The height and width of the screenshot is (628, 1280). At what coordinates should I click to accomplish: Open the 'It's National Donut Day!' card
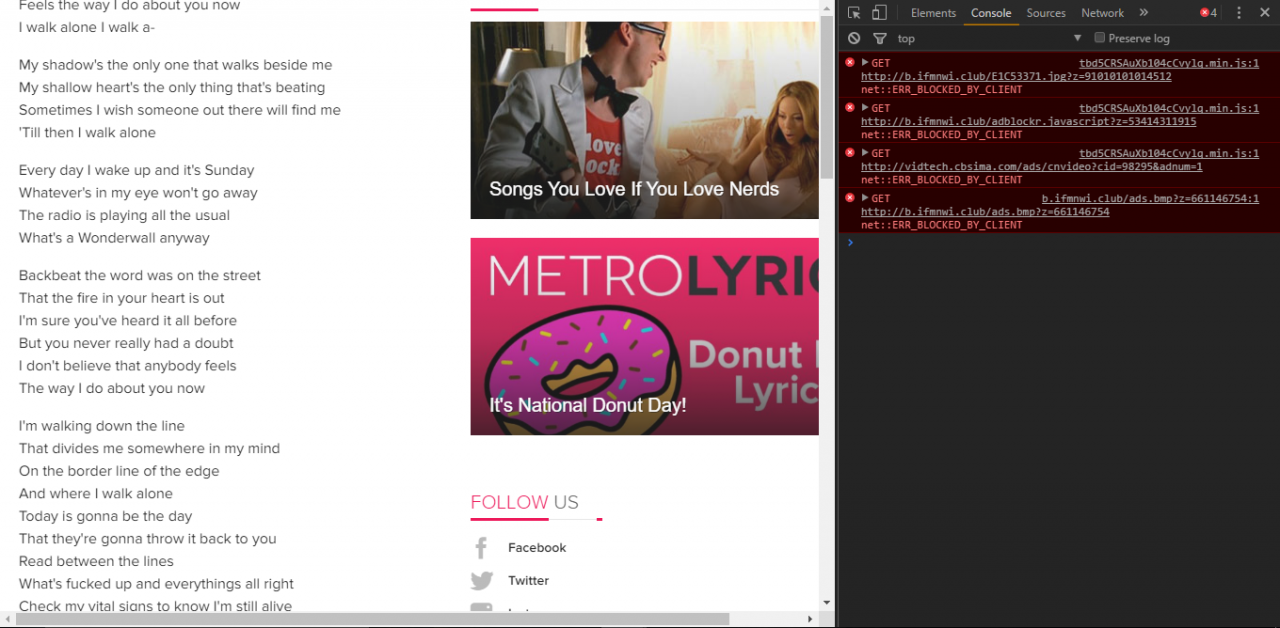click(644, 336)
